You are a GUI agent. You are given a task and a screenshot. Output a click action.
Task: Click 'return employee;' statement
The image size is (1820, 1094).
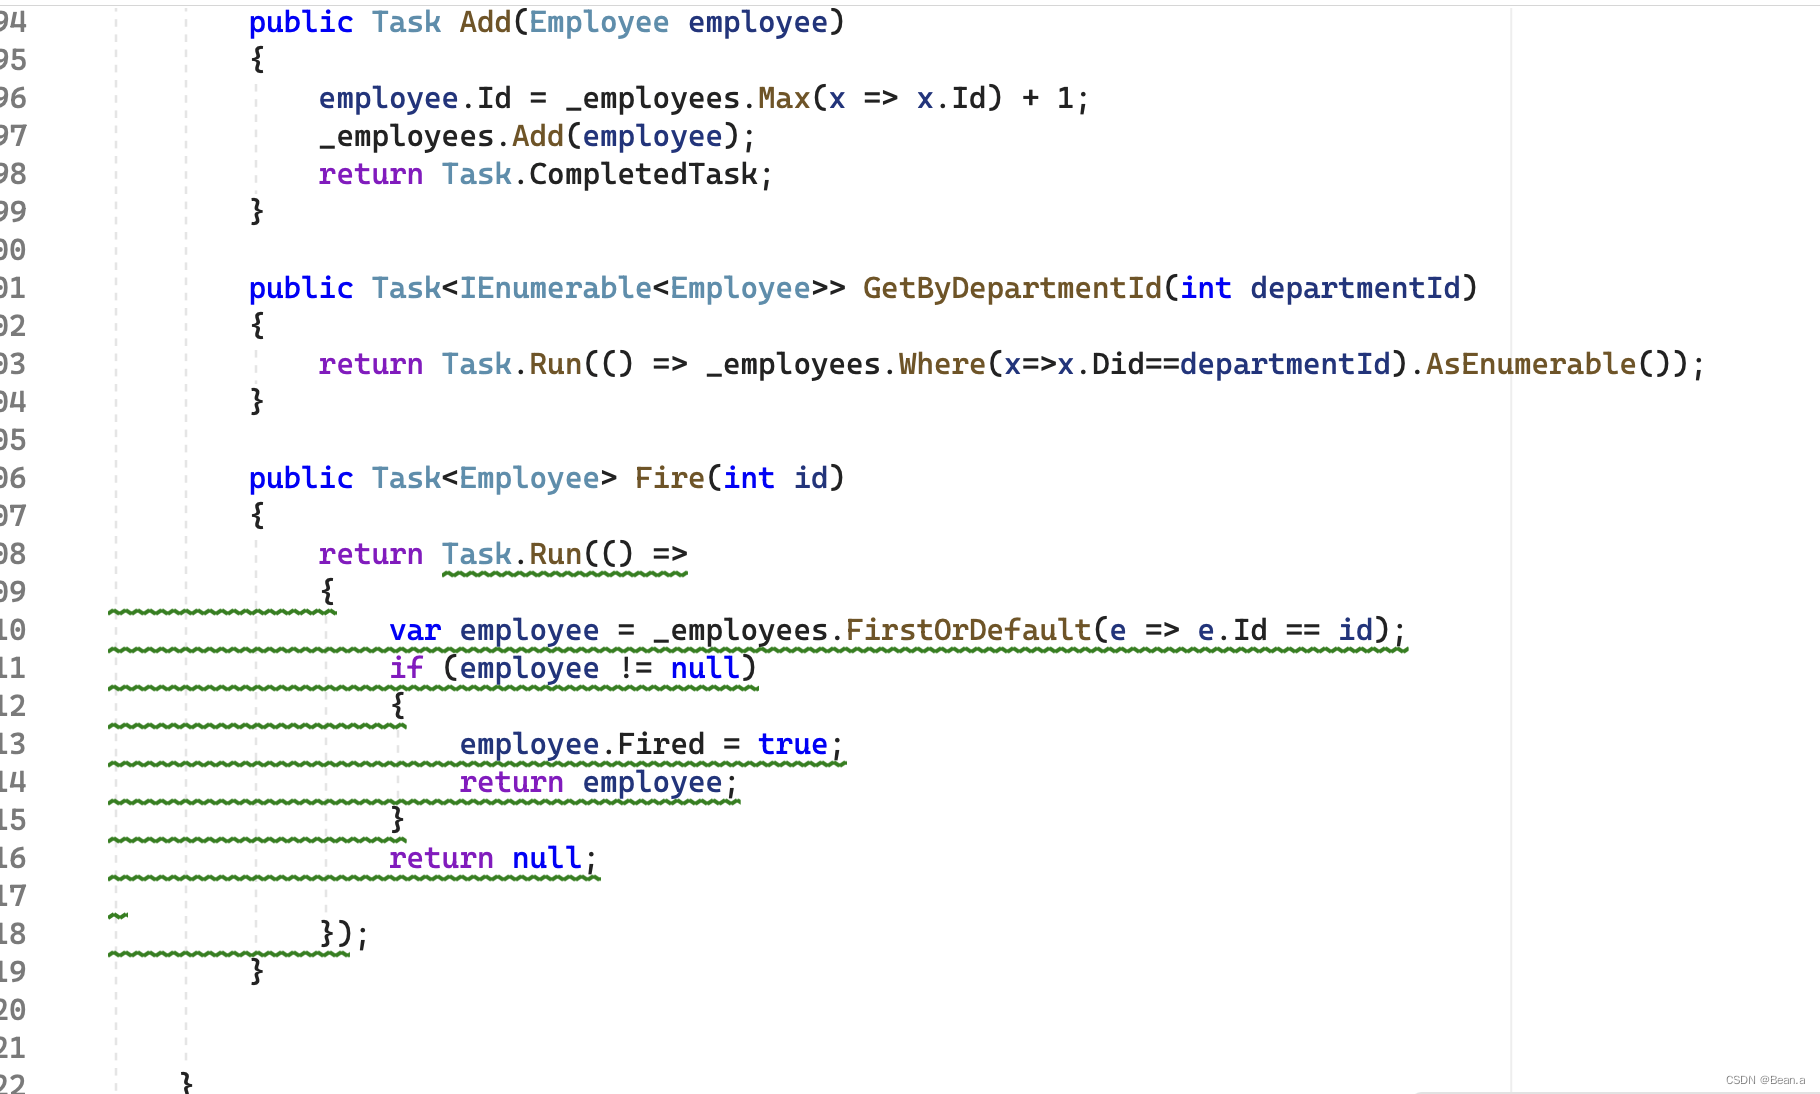tap(598, 782)
